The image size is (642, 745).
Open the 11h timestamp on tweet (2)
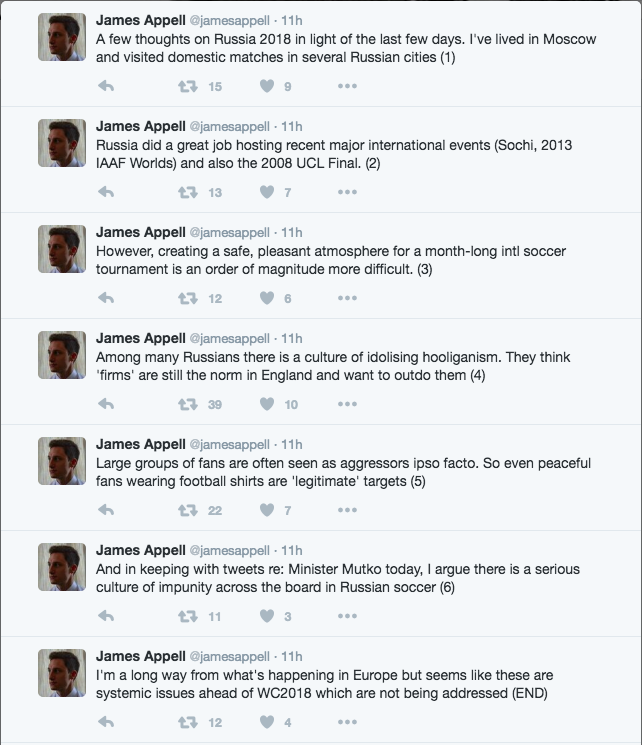tap(292, 126)
